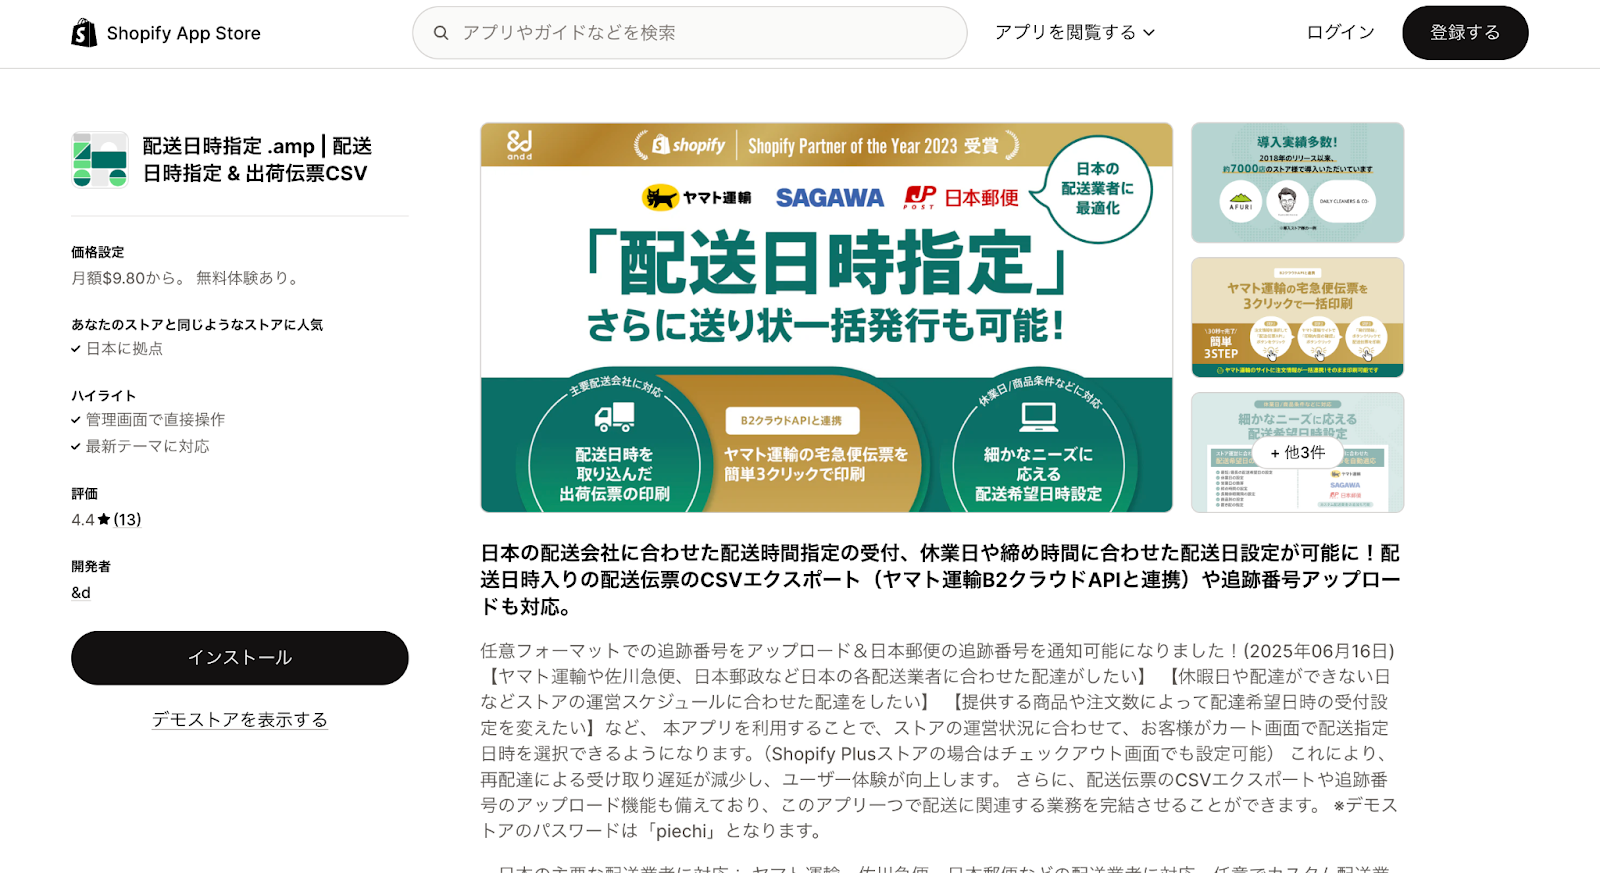The height and width of the screenshot is (873, 1600).
Task: Click the インストール button
Action: 240,658
